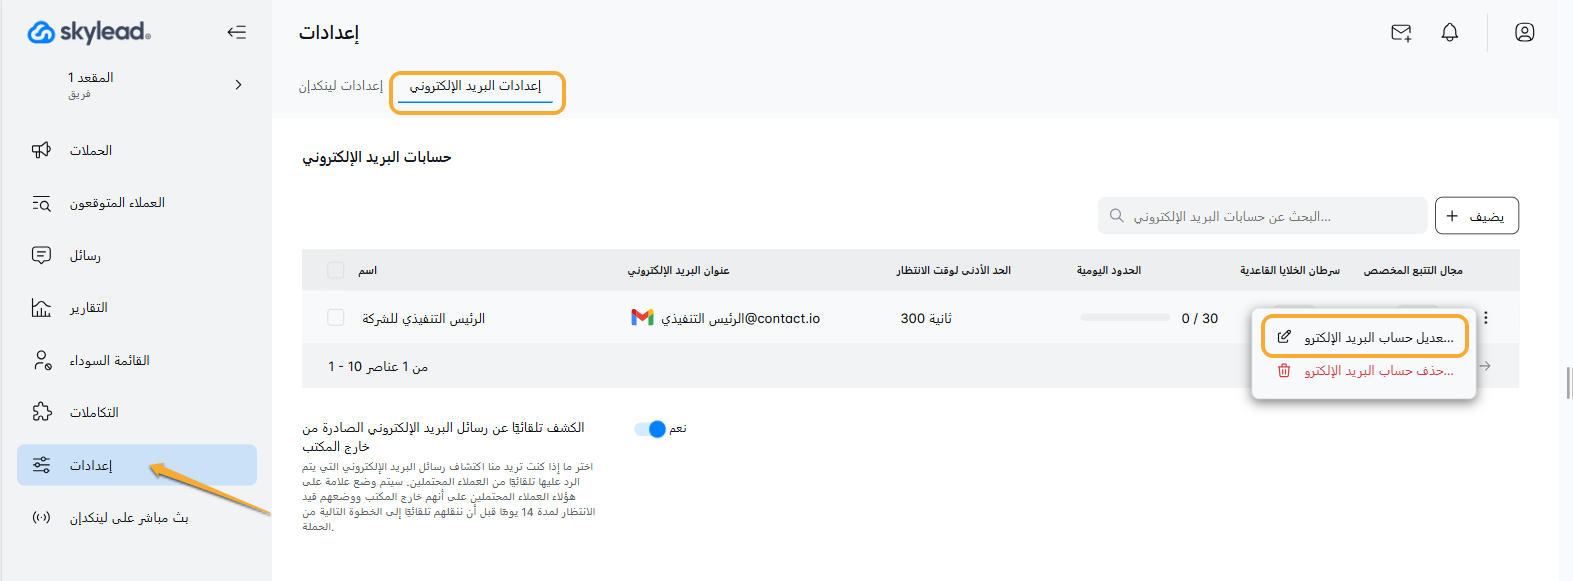Select إعدادات البريد الإلكتروني tab
This screenshot has height=581, width=1573.
[x=475, y=86]
